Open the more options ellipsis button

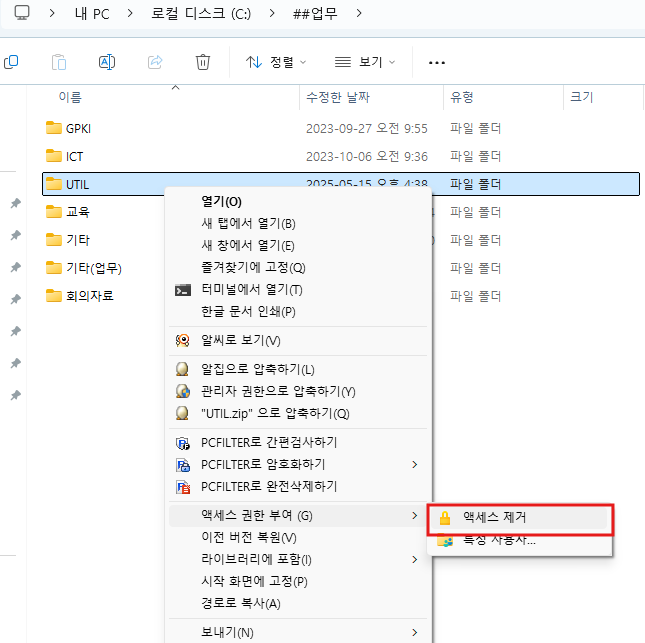(436, 62)
